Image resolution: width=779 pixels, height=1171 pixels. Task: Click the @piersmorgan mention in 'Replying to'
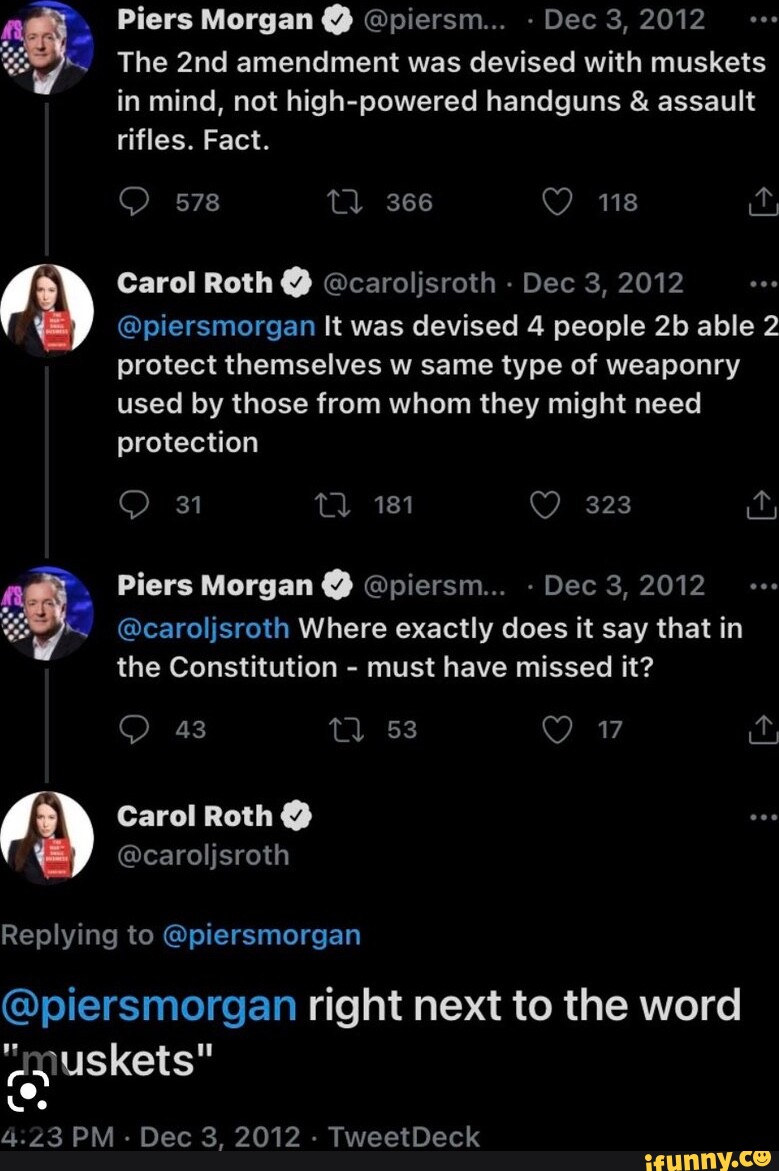click(260, 935)
